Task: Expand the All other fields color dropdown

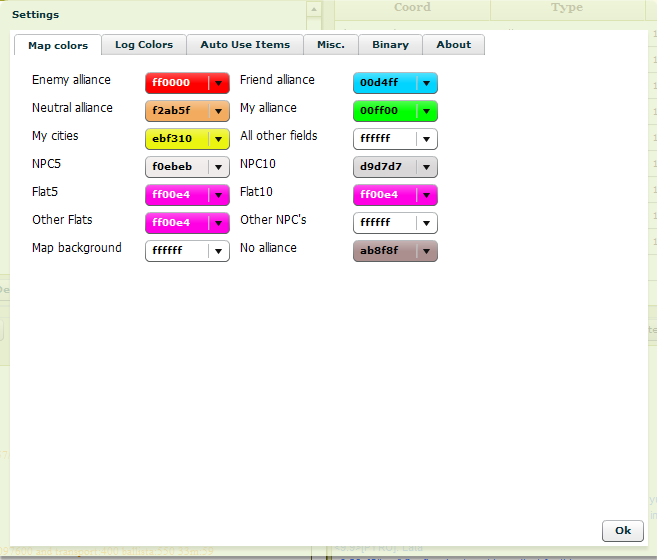Action: pyautogui.click(x=427, y=139)
